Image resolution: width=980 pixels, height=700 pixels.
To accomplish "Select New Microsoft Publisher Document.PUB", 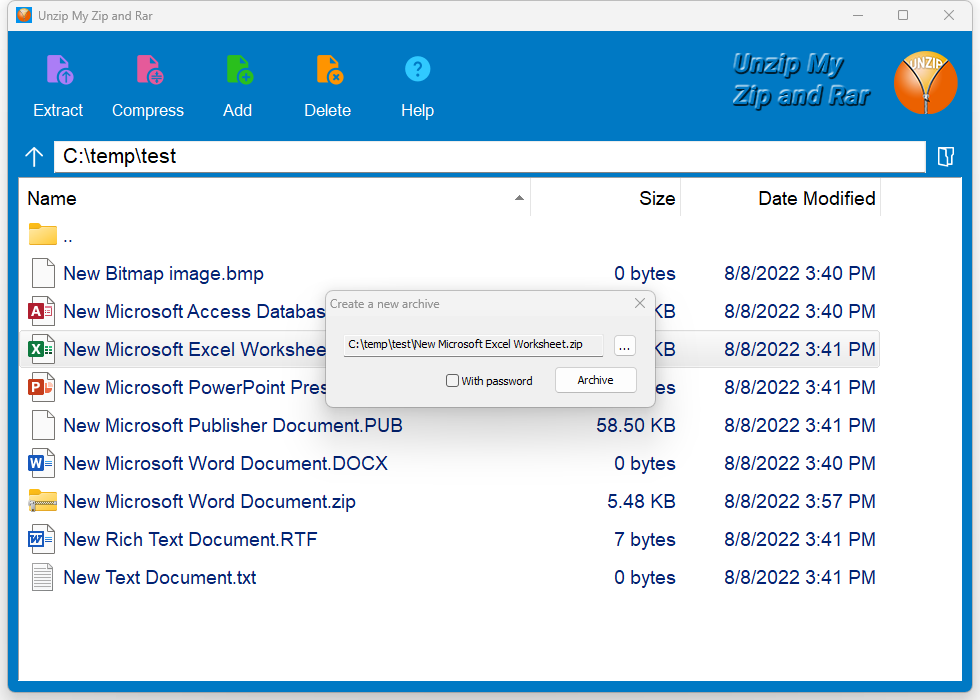I will (233, 426).
